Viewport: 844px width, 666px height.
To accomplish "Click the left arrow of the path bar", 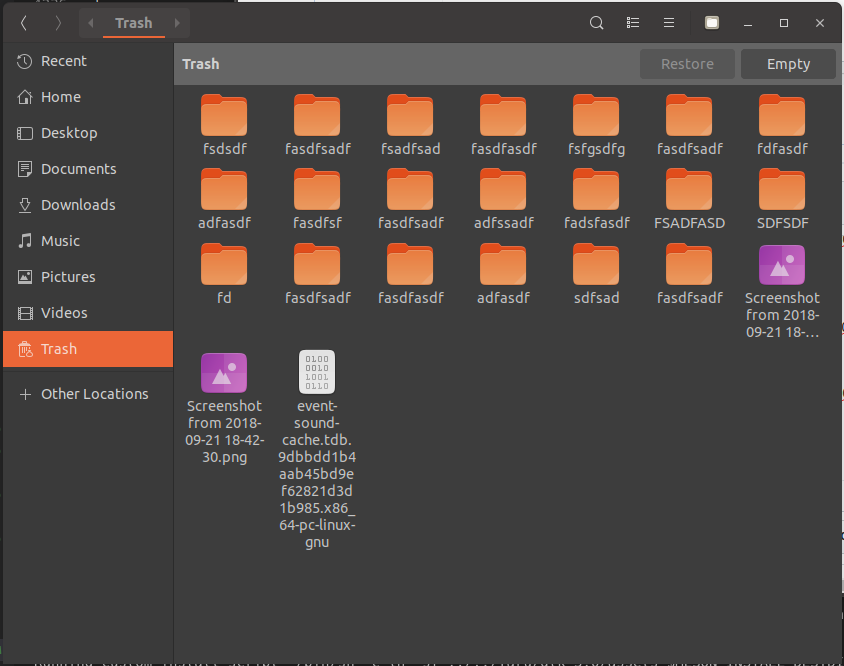I will coord(90,23).
